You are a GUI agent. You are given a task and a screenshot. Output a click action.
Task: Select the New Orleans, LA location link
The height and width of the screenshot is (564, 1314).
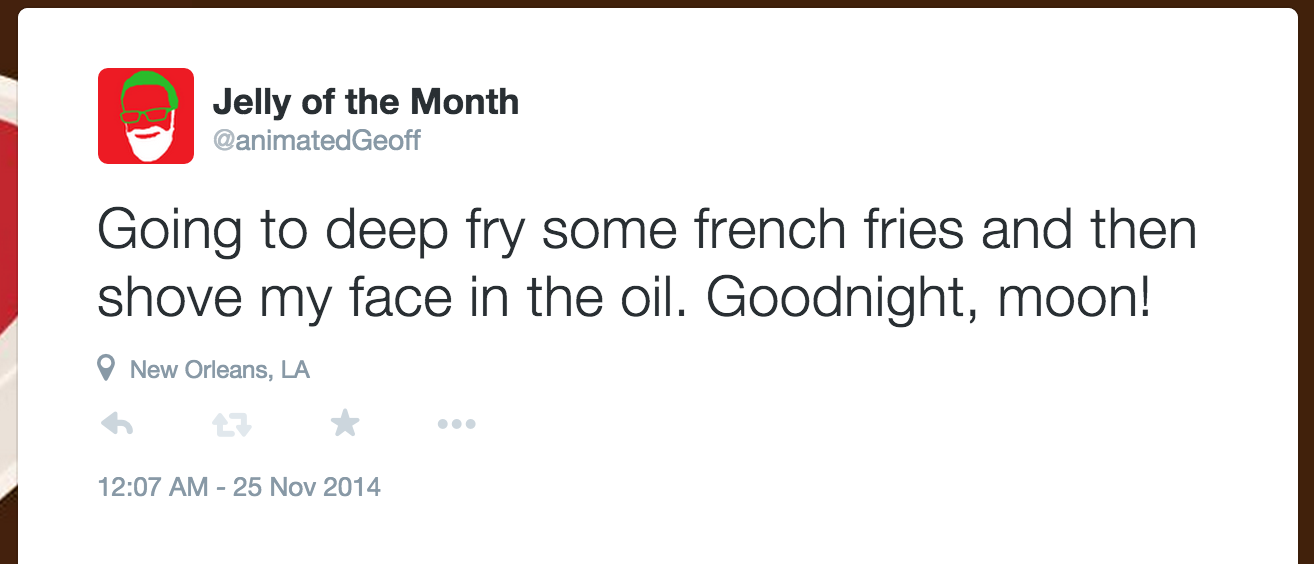click(x=220, y=370)
